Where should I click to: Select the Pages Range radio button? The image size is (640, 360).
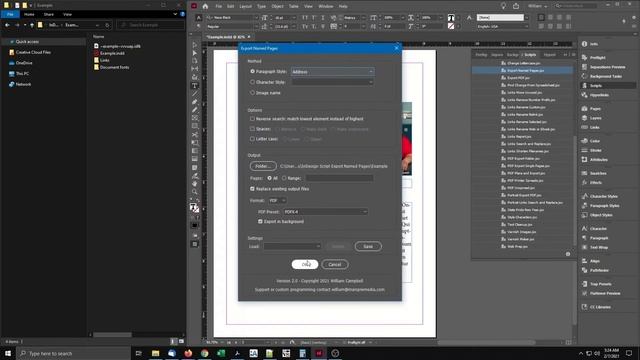click(x=284, y=178)
